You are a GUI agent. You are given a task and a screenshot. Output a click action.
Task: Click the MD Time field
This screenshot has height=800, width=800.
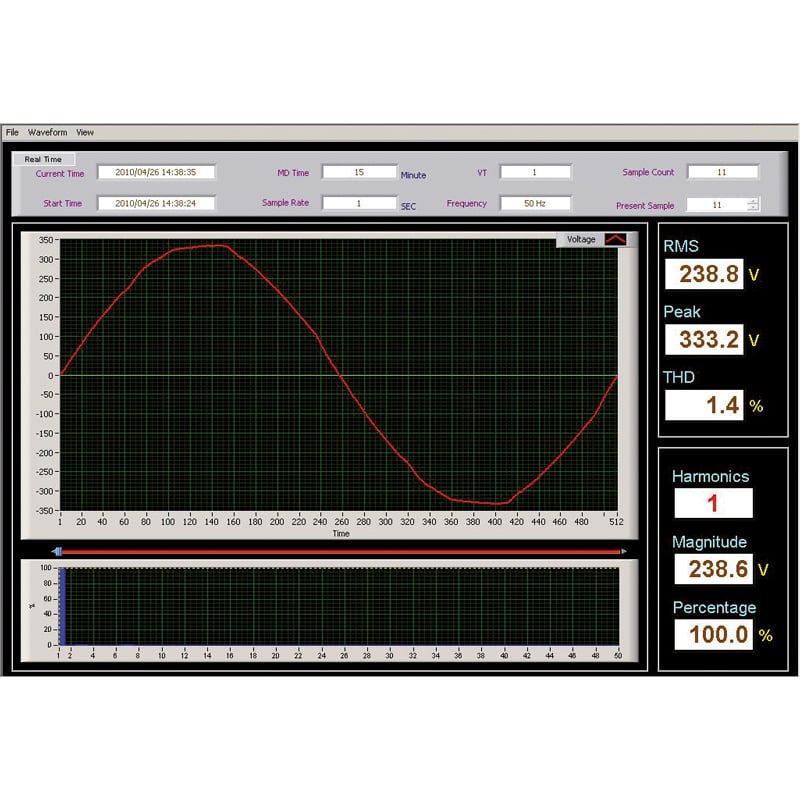(359, 172)
